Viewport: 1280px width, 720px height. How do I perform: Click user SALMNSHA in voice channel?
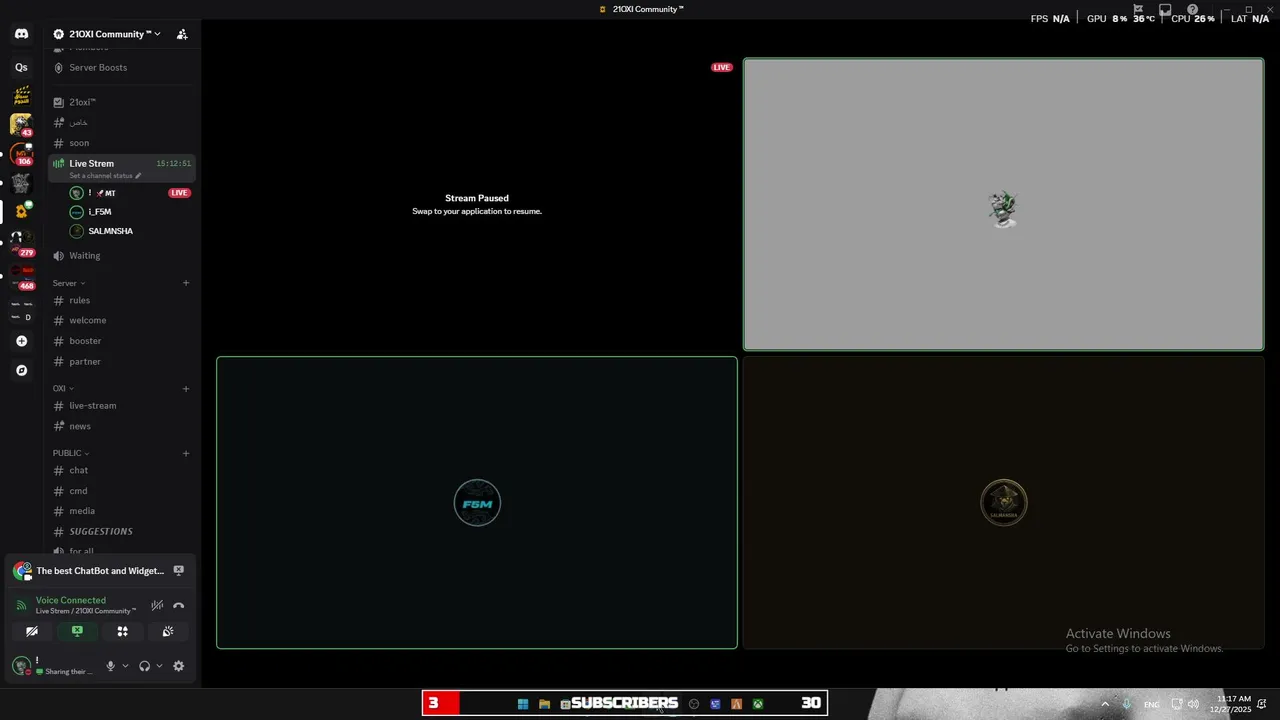coord(130,231)
